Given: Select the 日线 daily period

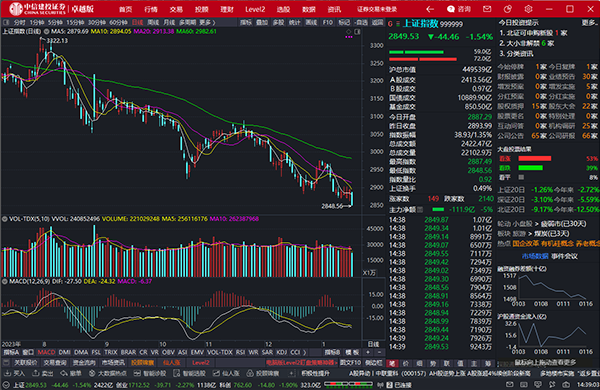Looking at the screenshot, I should (x=137, y=23).
